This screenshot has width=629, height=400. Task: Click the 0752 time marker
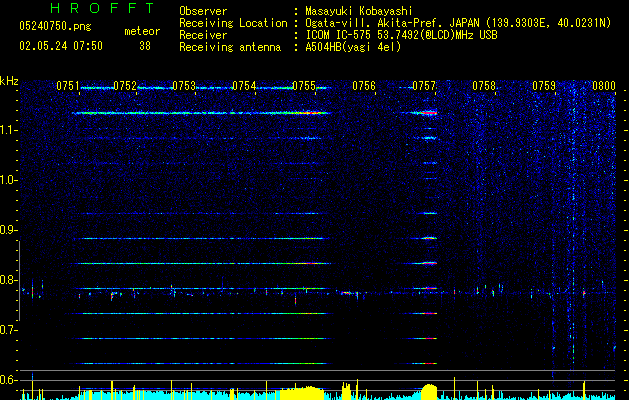click(x=125, y=86)
